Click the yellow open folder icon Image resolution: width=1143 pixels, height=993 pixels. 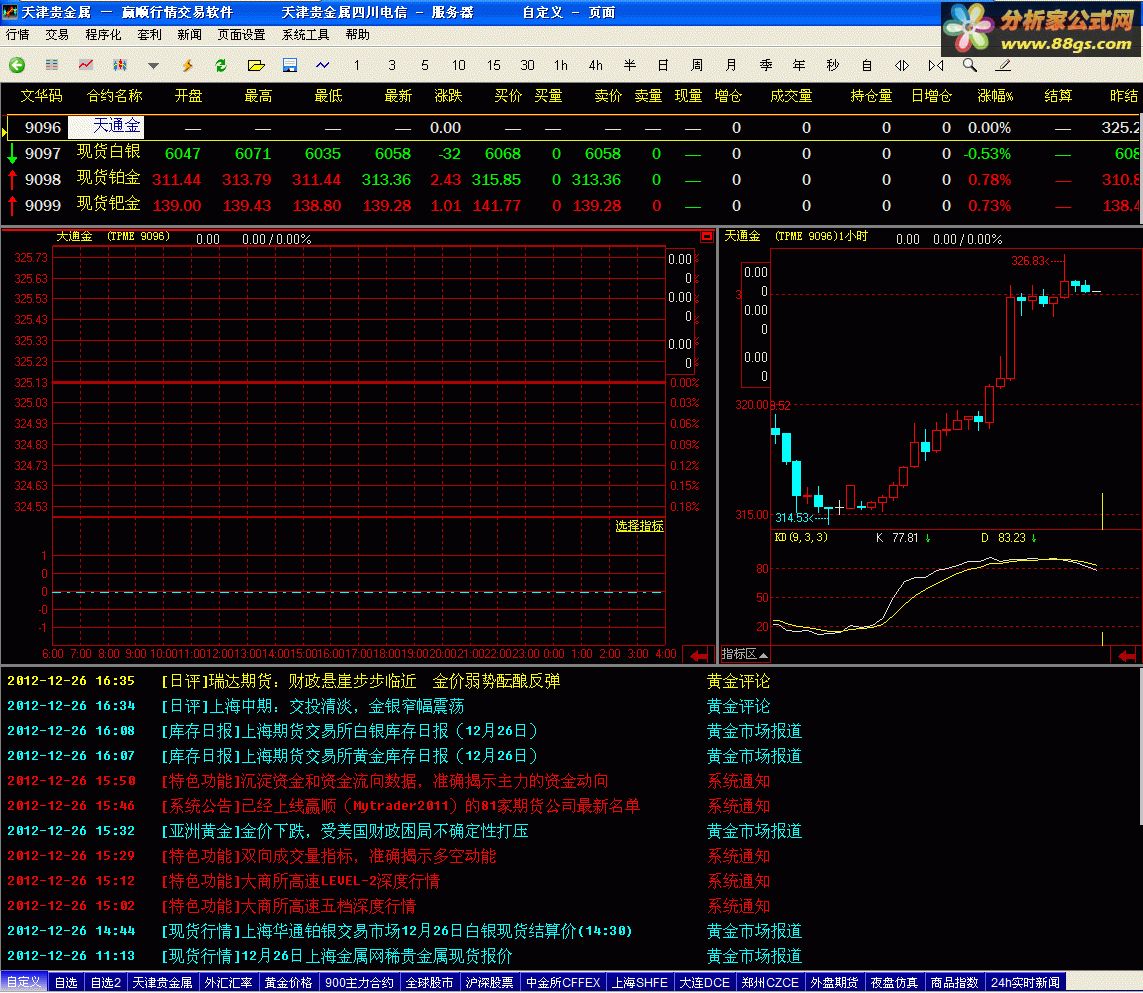(255, 66)
